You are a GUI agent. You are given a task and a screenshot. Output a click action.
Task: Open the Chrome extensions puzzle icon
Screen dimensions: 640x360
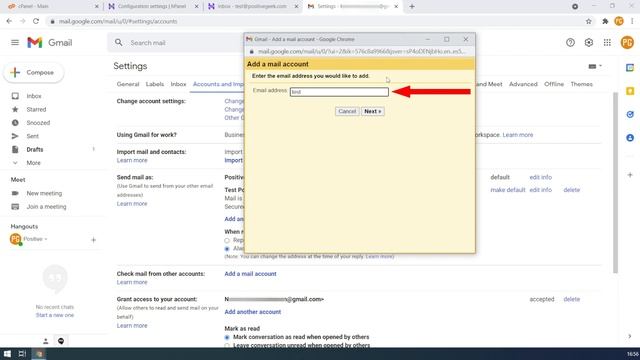coord(605,21)
